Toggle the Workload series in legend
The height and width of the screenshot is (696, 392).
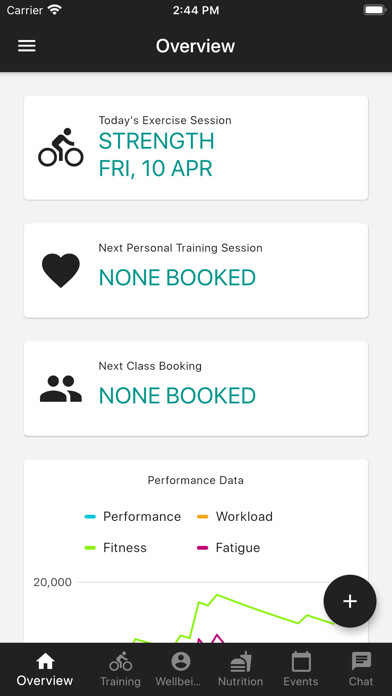(x=235, y=517)
